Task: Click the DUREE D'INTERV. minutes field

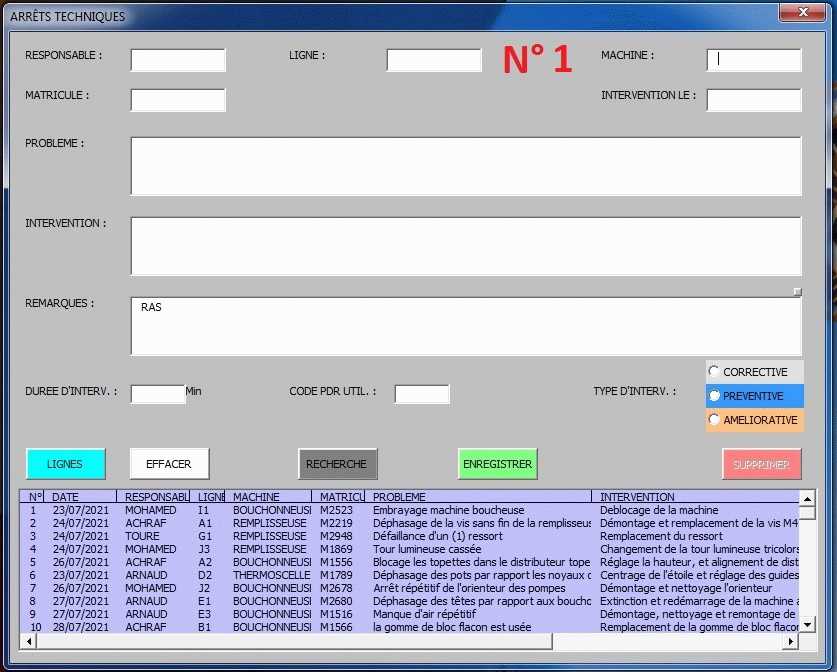Action: pos(158,394)
